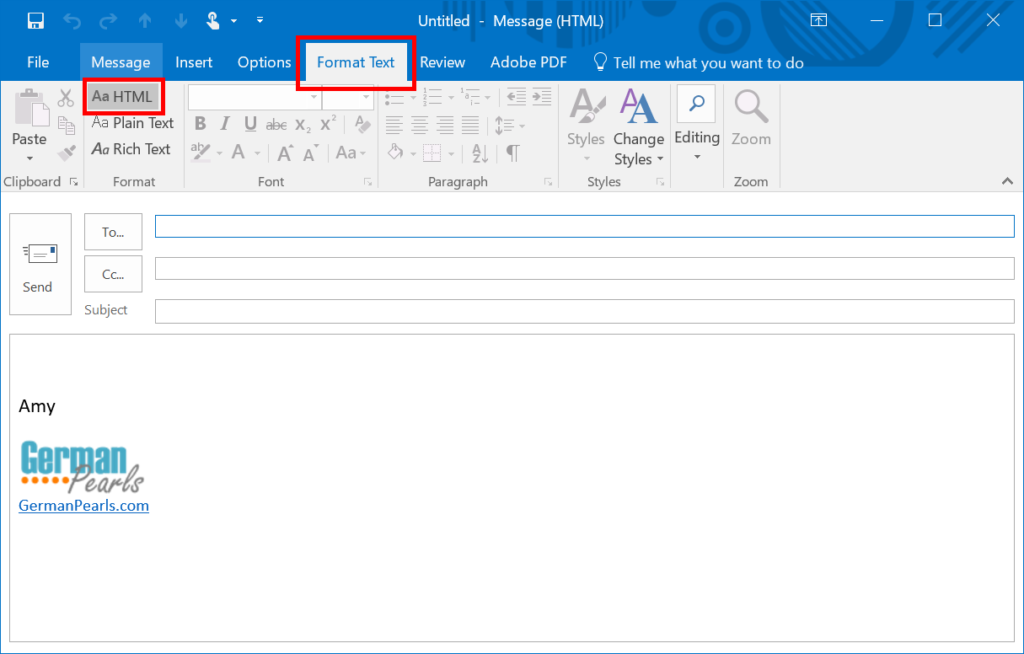Expand the Paste options arrow

pos(29,158)
